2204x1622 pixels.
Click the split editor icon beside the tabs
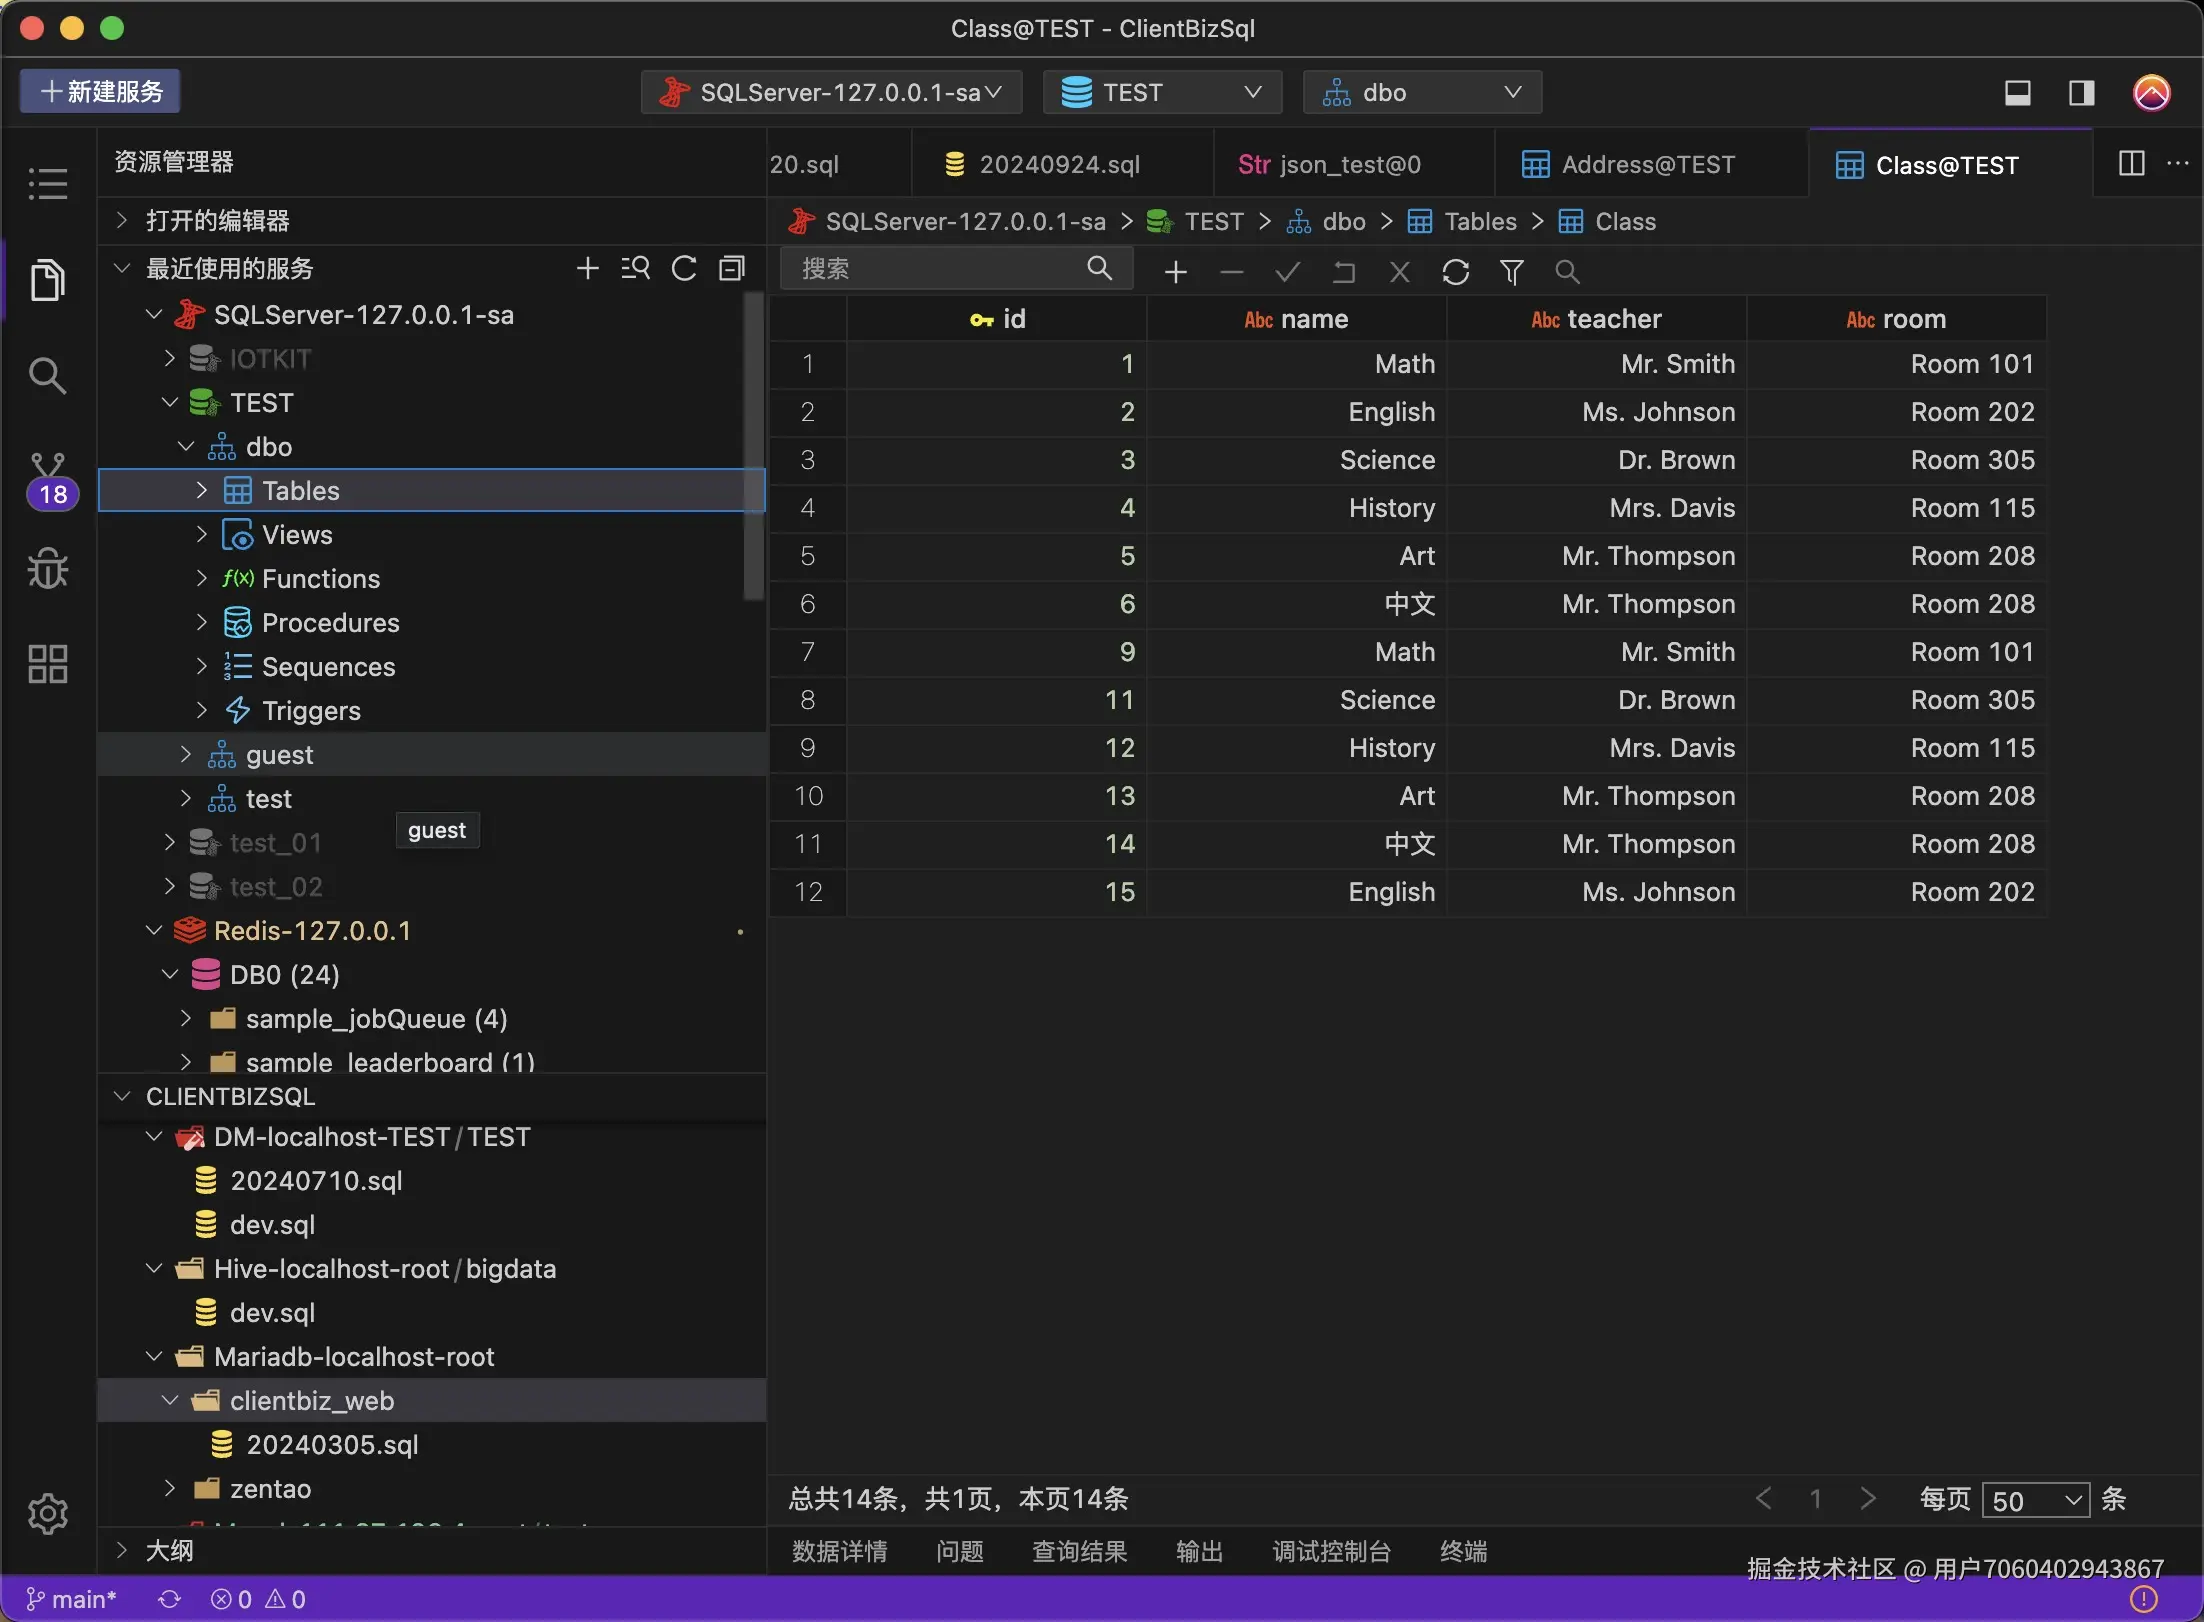point(2131,164)
